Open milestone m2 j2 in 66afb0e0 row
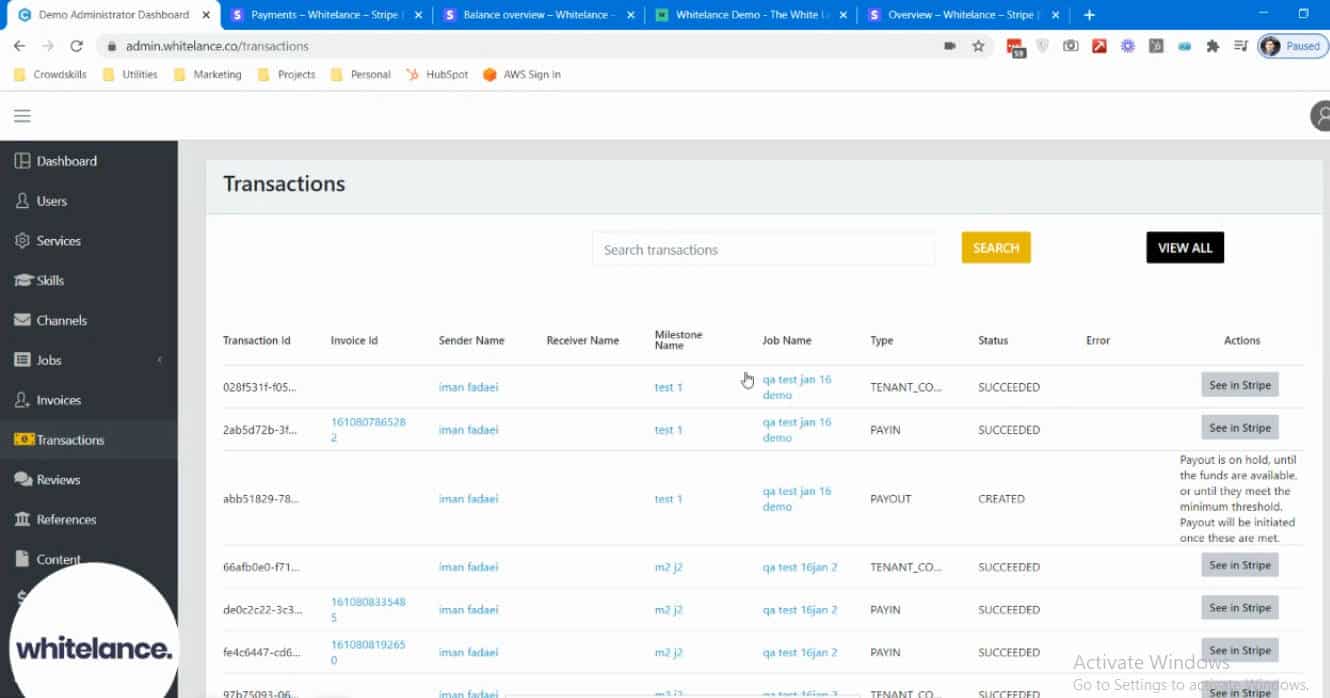Screen dimensions: 1330x698 (x=668, y=567)
